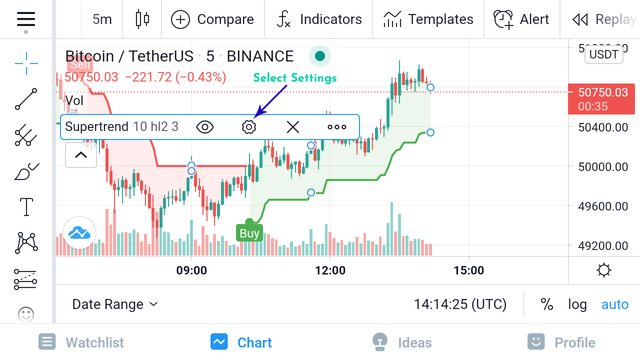This screenshot has width=640, height=360.
Task: Collapse the indicator legend with chevron
Action: point(81,155)
